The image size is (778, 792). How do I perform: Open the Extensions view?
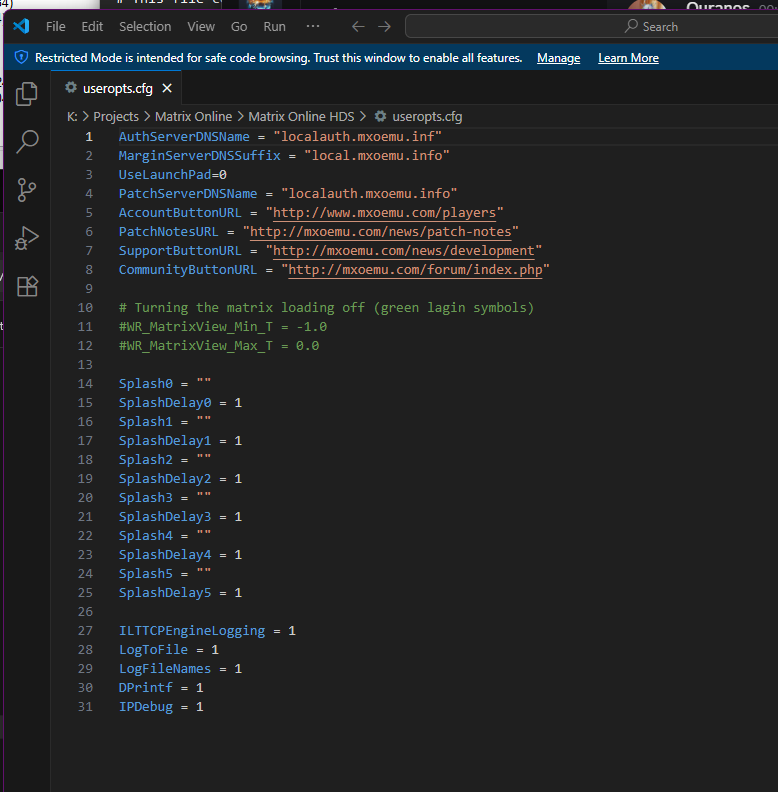[27, 287]
